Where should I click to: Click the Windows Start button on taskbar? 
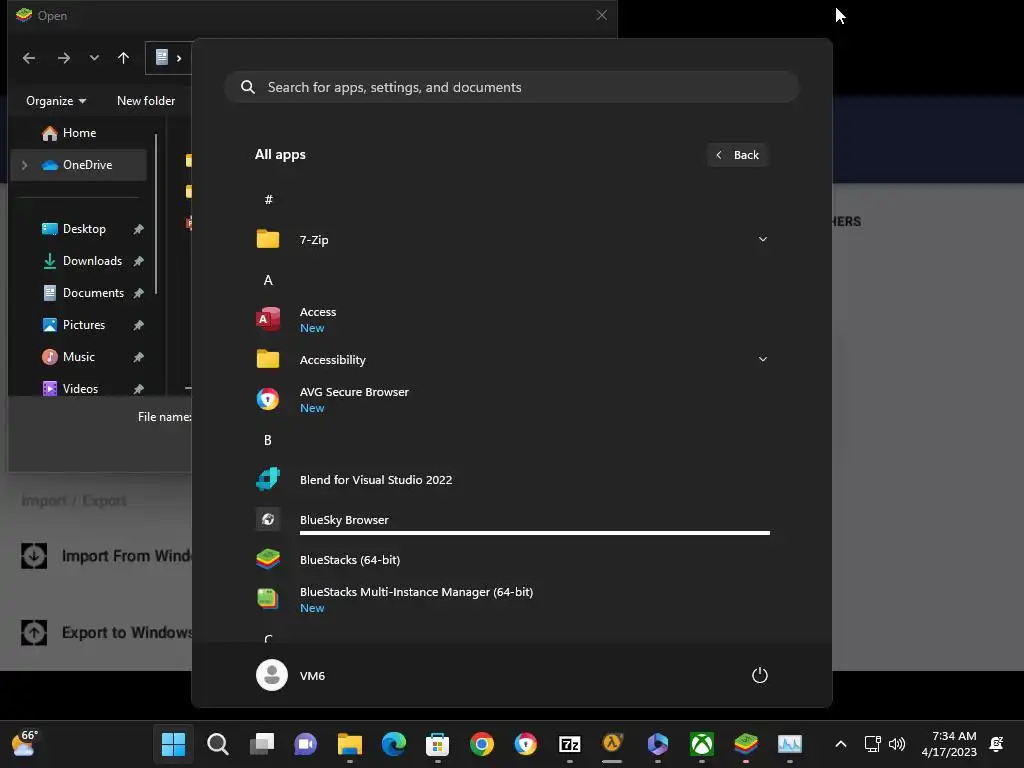(x=174, y=744)
